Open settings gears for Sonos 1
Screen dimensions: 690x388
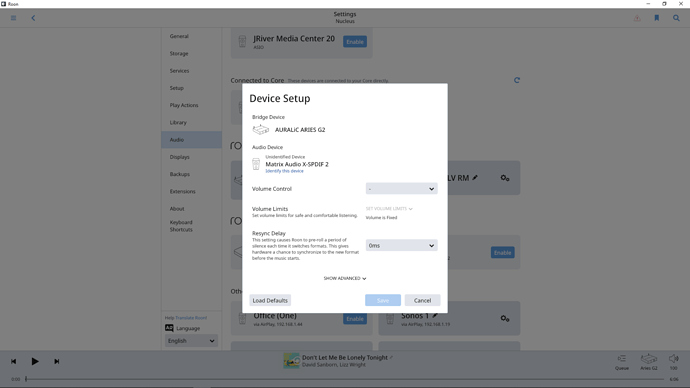tap(505, 318)
